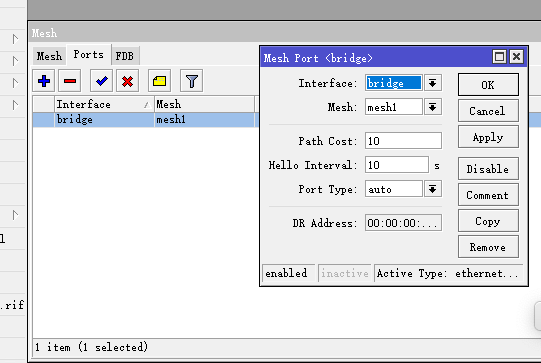
Task: Expand the first sidebar menu arrow
Action: [x=15, y=39]
